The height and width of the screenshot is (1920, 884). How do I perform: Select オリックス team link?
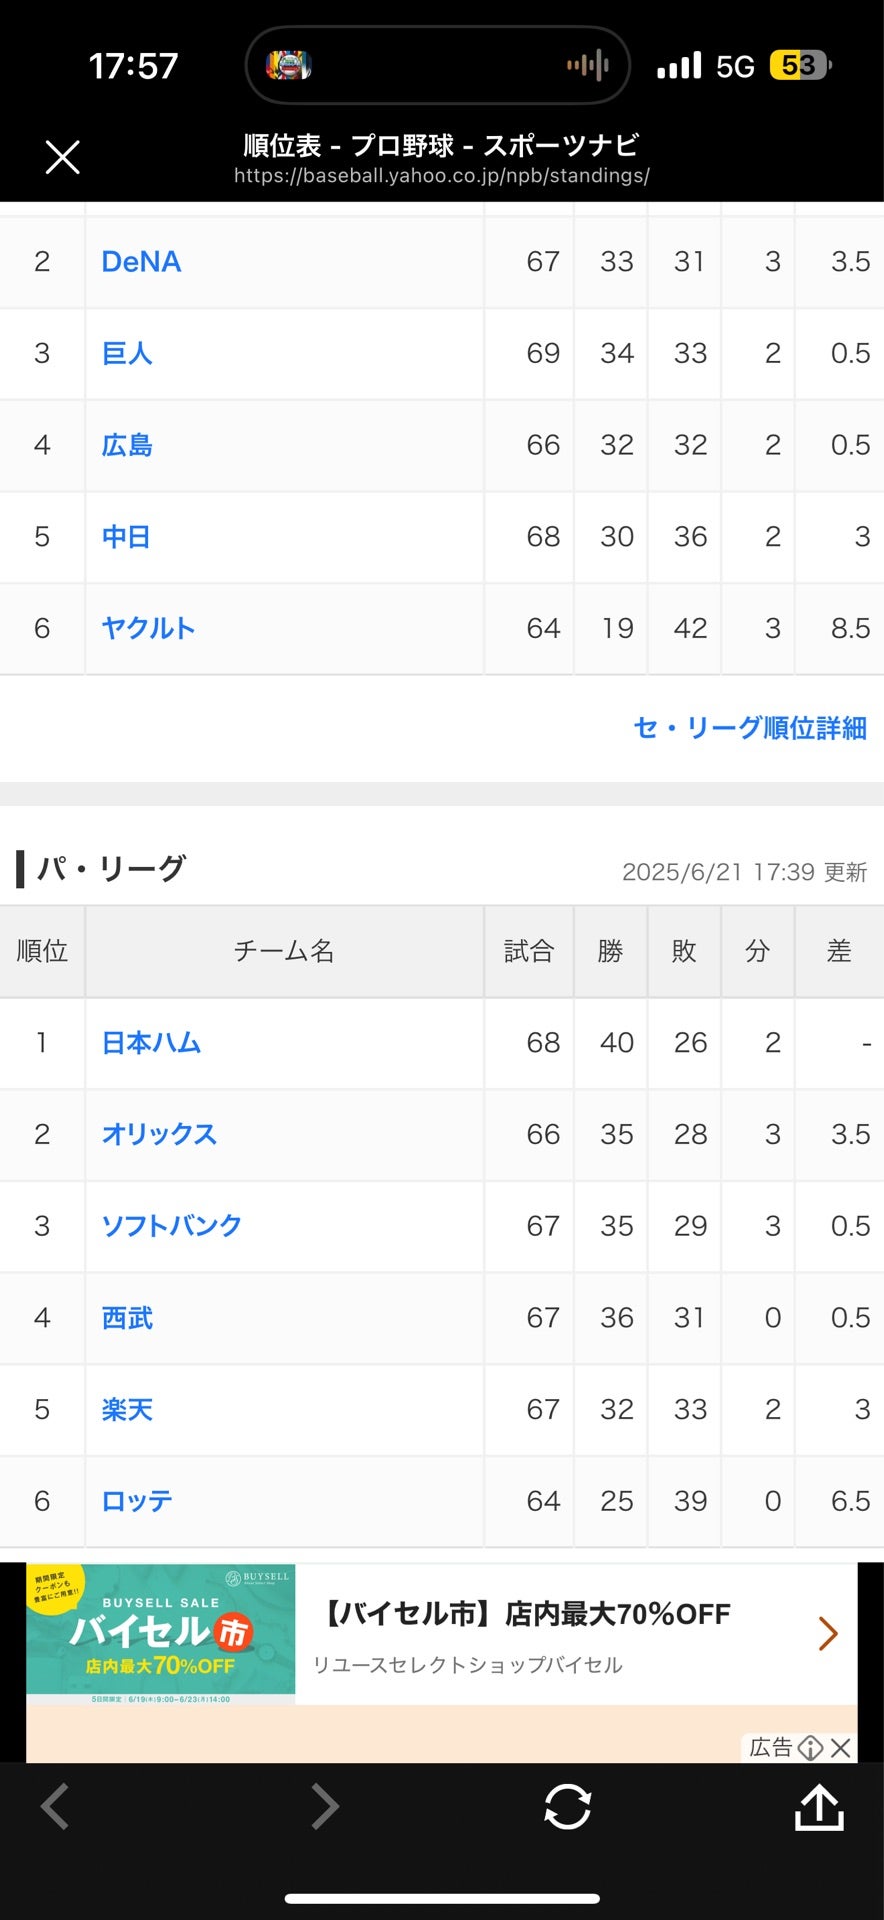(x=159, y=1134)
